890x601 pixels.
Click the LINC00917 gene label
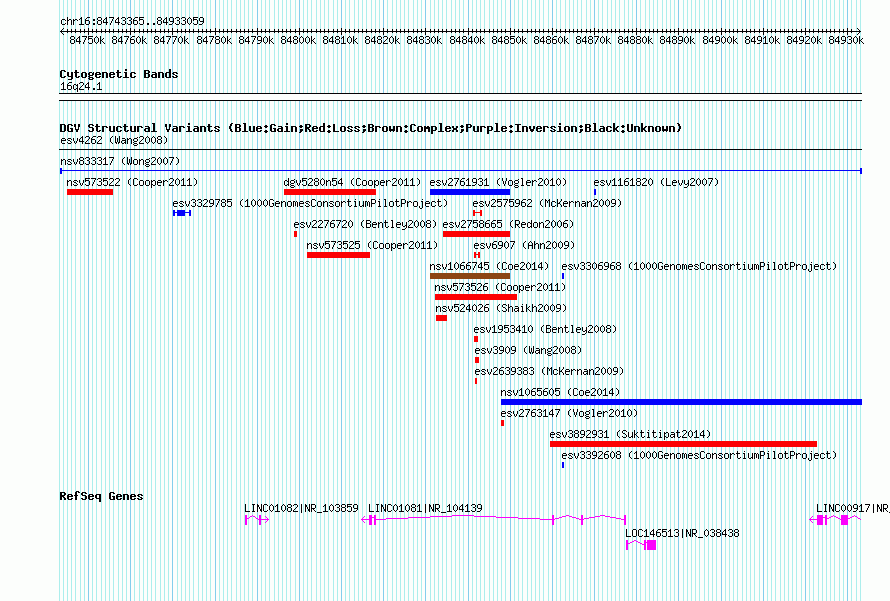coord(853,508)
